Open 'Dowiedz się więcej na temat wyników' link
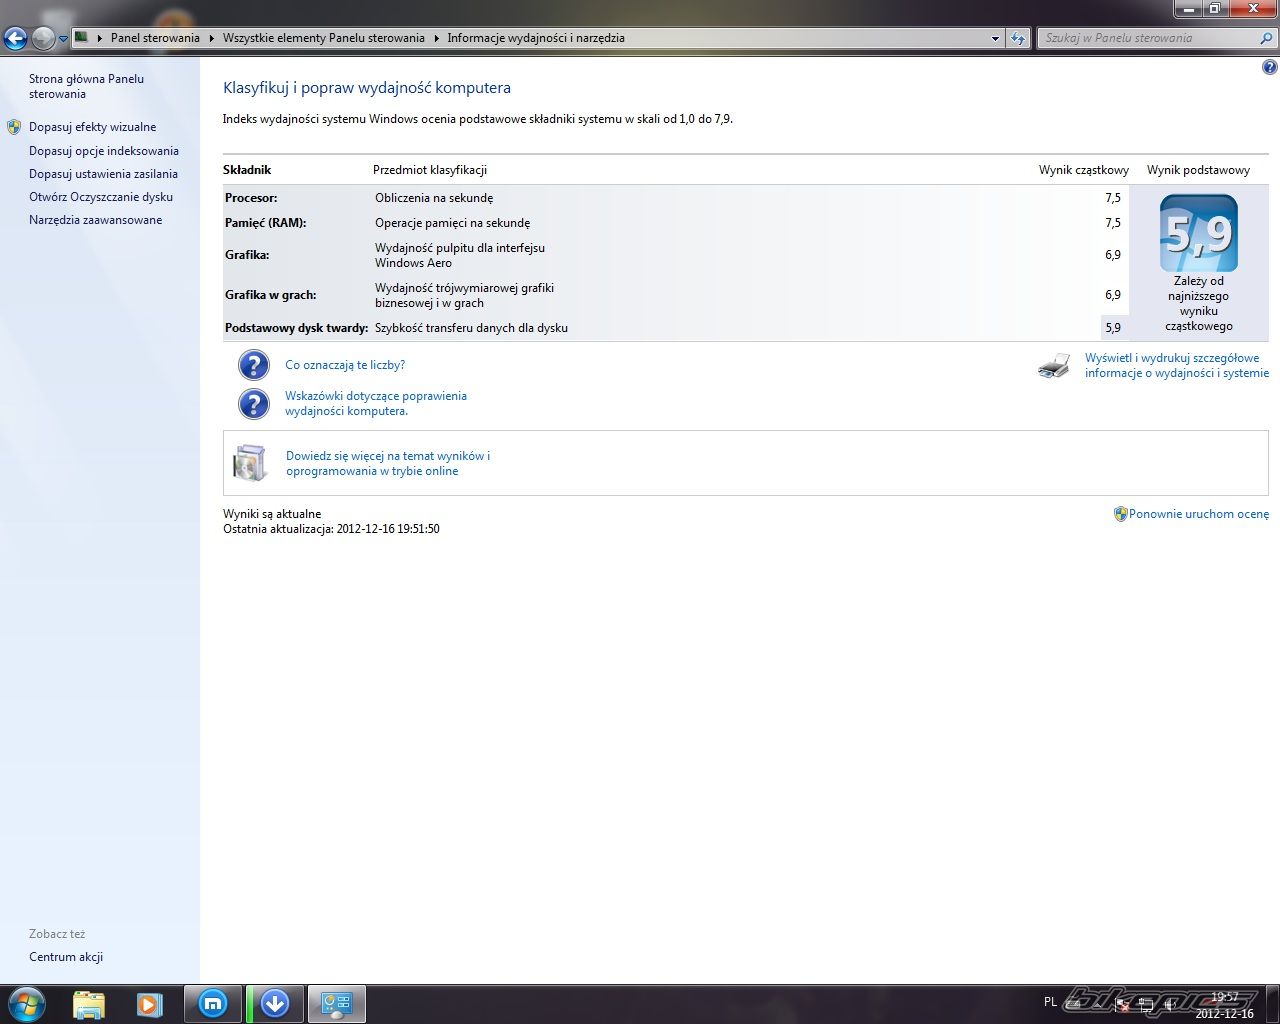The height and width of the screenshot is (1024, 1280). pyautogui.click(x=388, y=463)
